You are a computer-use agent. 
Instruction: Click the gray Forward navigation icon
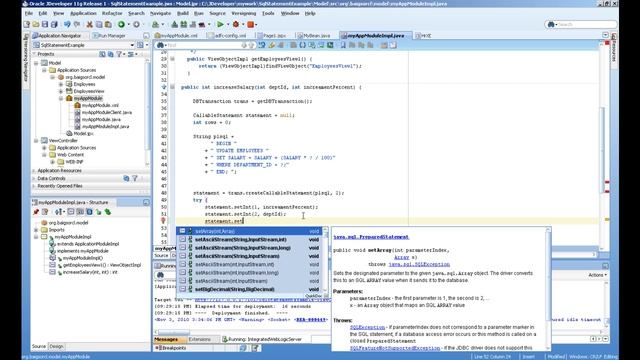pos(137,24)
